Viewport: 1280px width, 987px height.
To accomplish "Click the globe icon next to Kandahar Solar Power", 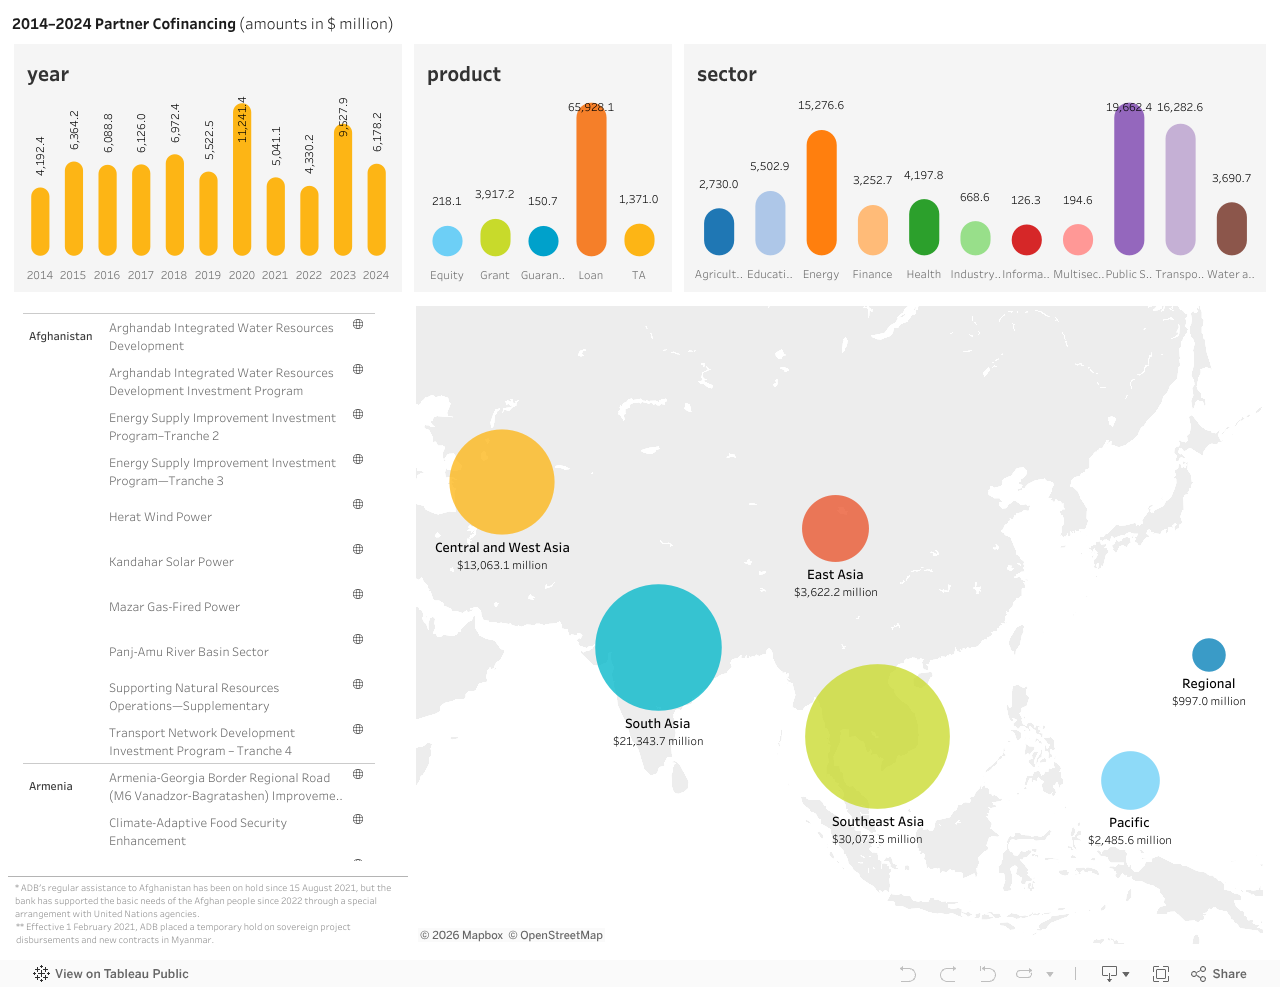I will coord(358,549).
